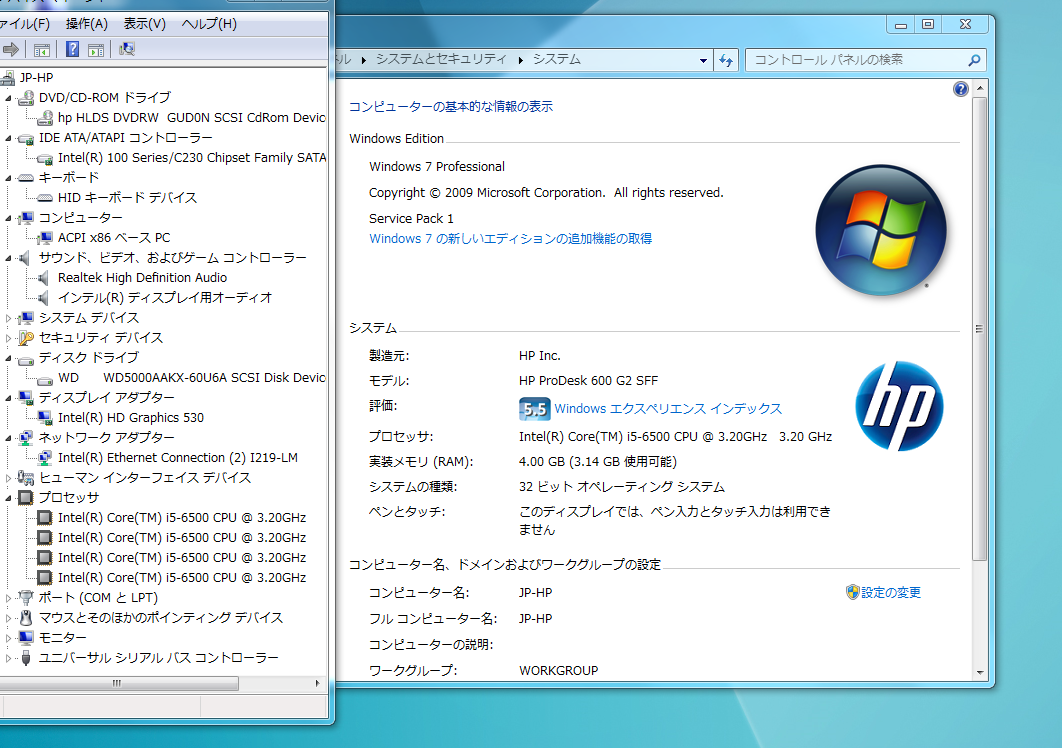Open the ヘルプ(H) menu
The image size is (1062, 748).
[209, 24]
